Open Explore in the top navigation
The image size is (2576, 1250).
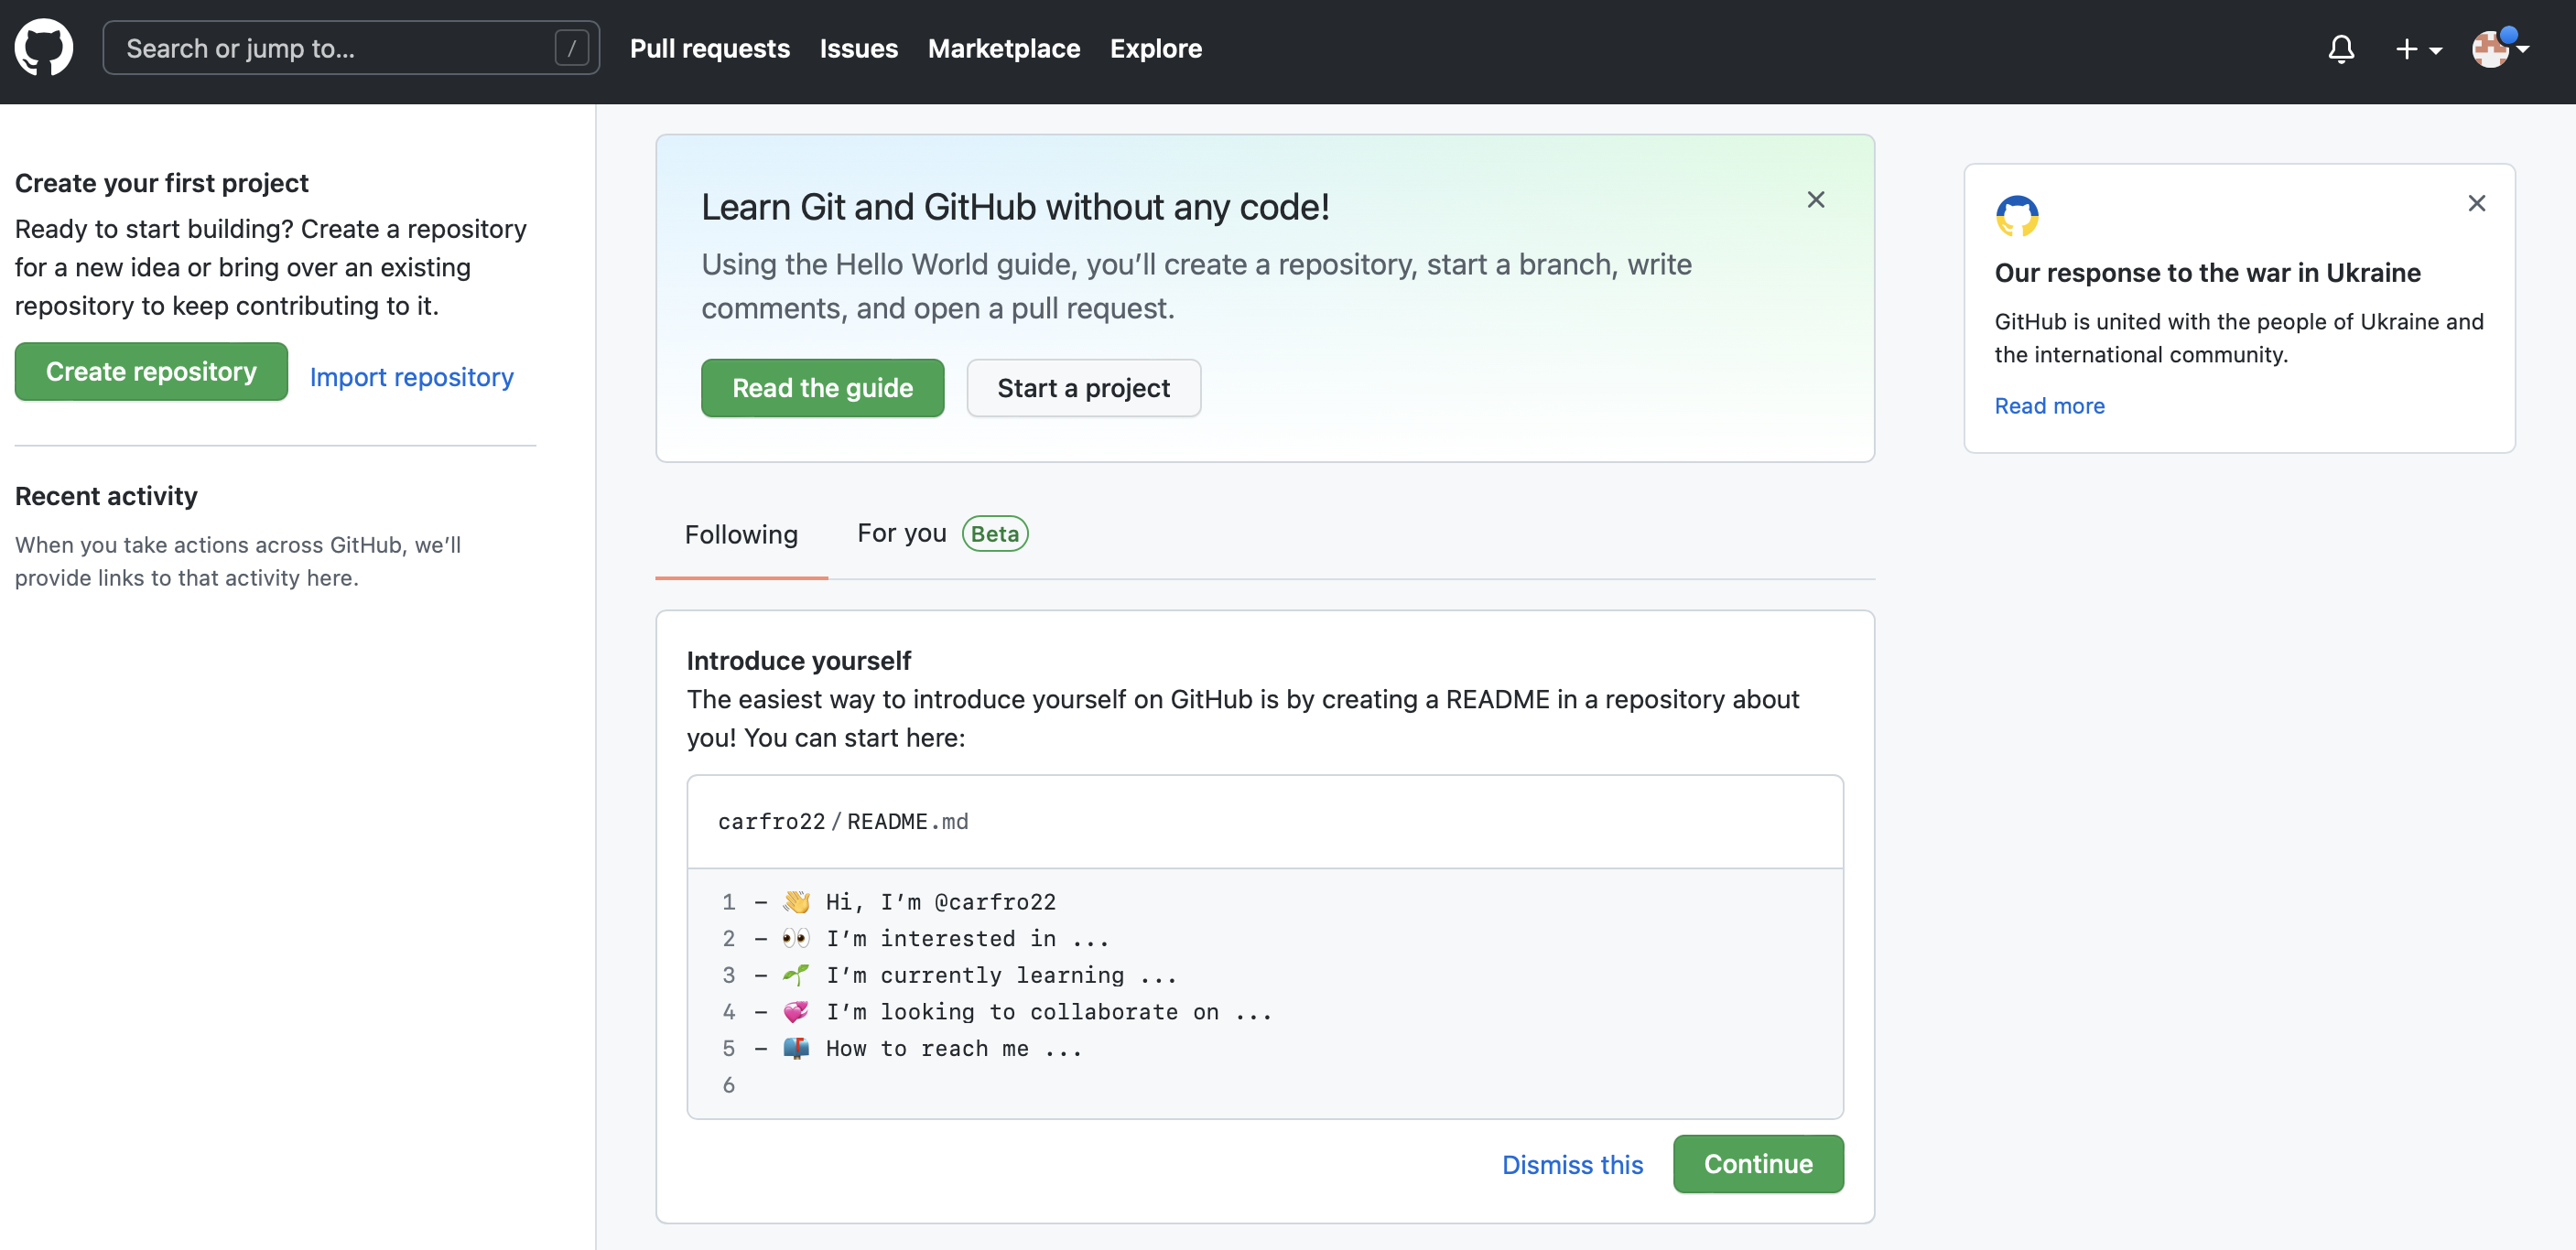(1155, 48)
